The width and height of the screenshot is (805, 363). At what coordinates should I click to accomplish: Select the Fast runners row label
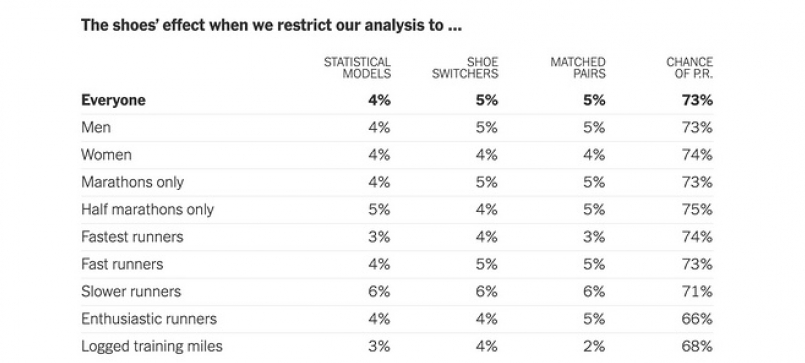(122, 264)
